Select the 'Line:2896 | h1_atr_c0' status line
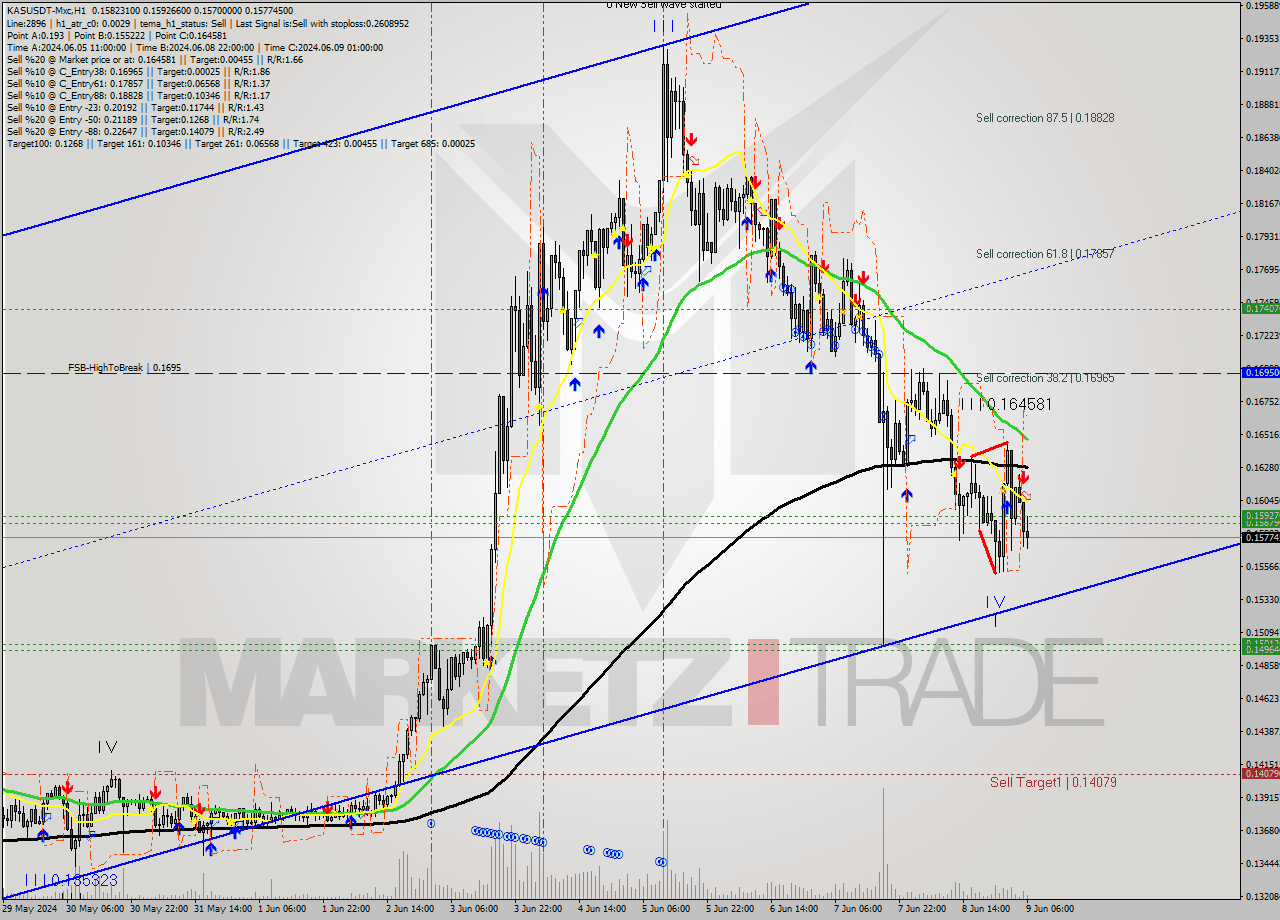Viewport: 1280px width, 920px height. [208, 23]
